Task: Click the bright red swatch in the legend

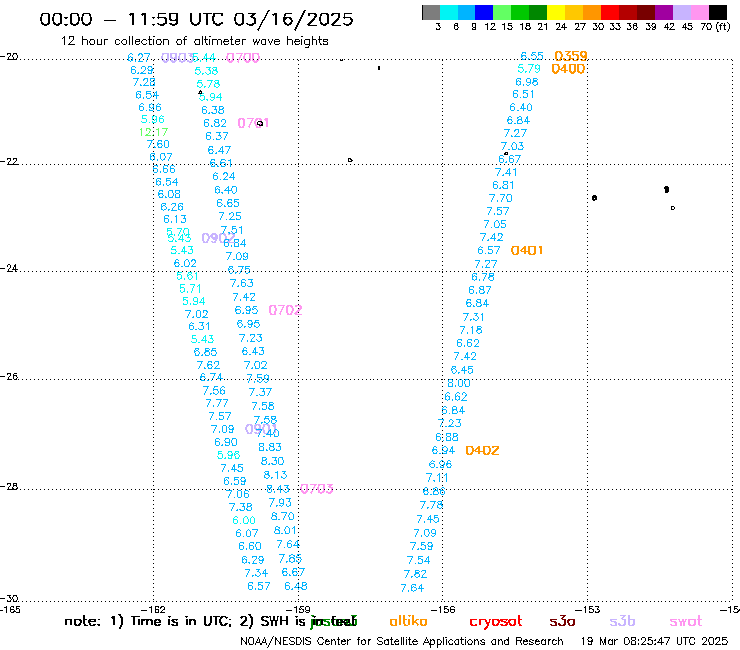Action: [610, 12]
